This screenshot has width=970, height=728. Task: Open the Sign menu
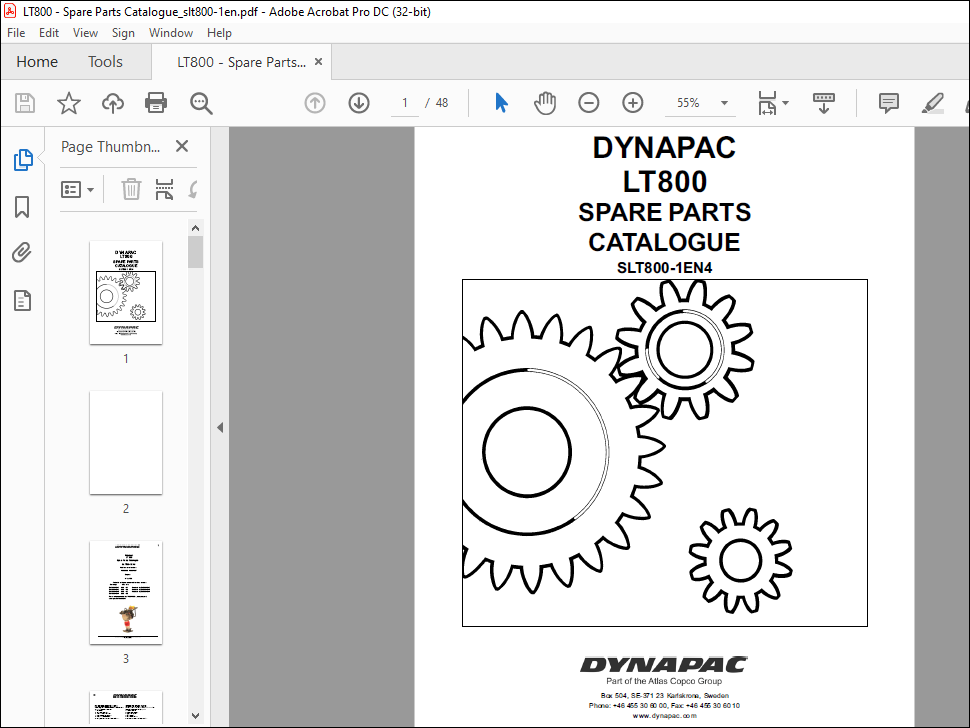click(x=123, y=33)
